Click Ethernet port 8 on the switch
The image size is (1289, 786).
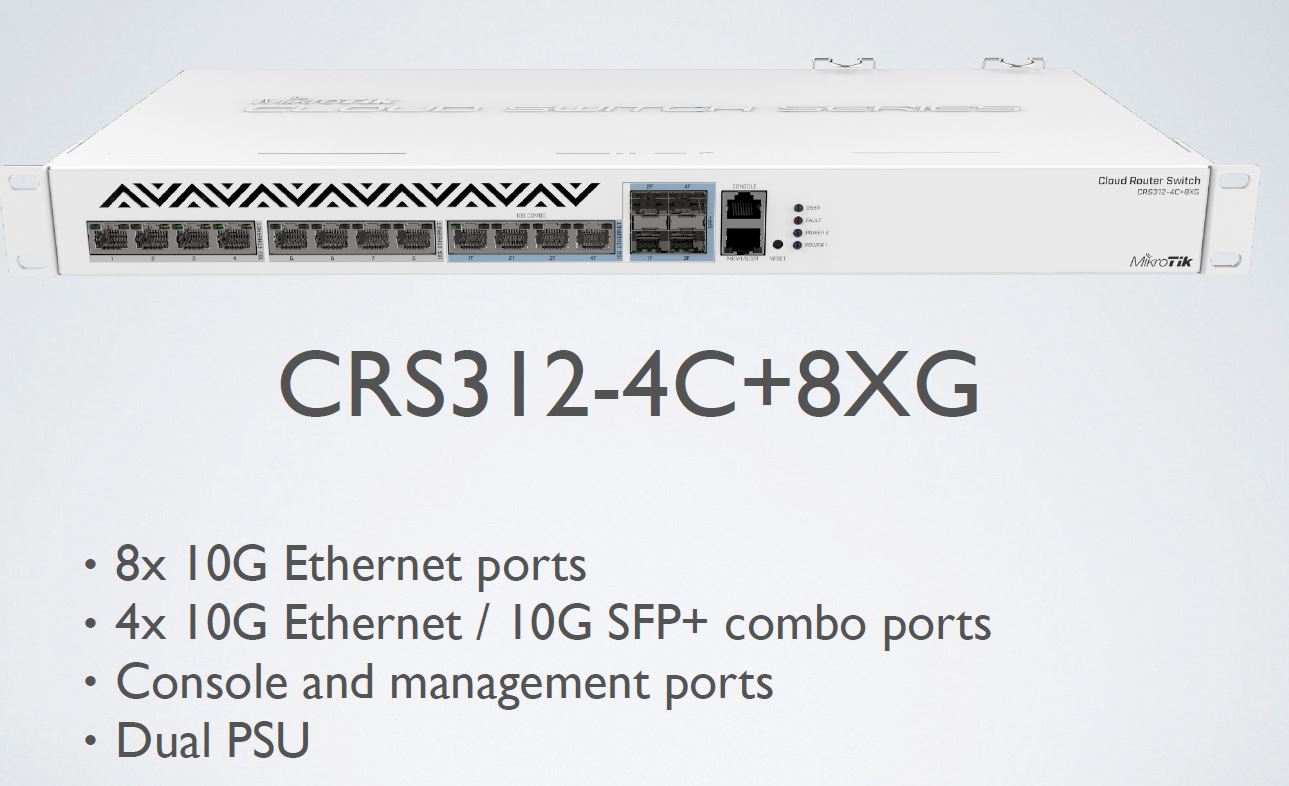[x=415, y=238]
